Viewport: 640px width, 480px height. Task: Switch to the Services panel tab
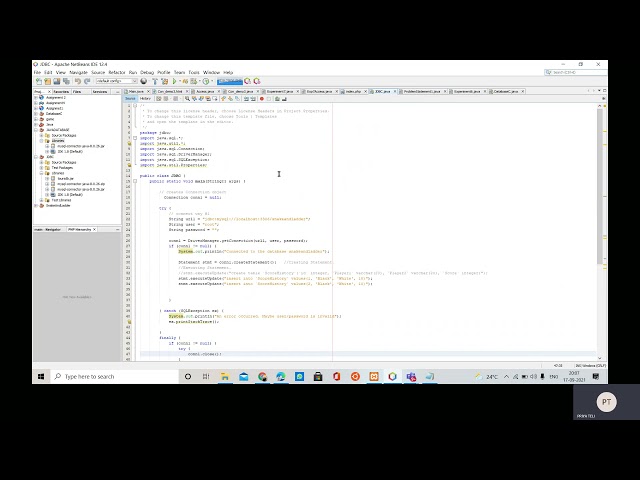(x=100, y=91)
